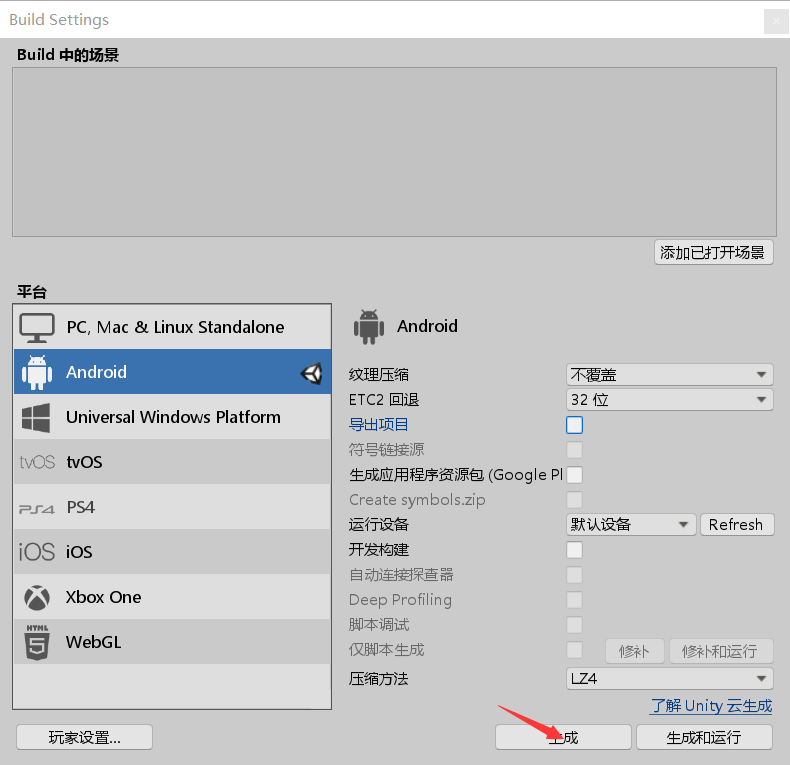Enable the 开发构建 checkbox
The width and height of the screenshot is (790, 765).
(x=574, y=550)
